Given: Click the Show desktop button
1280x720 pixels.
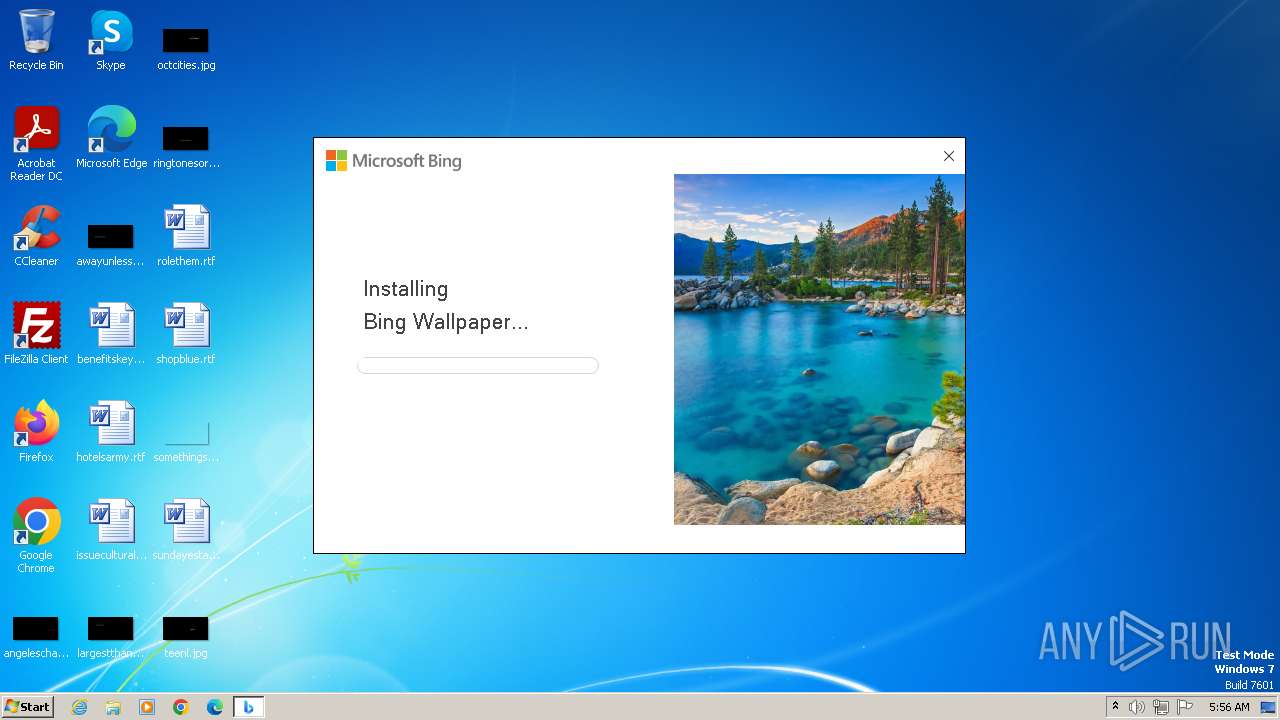Looking at the screenshot, I should [1268, 707].
